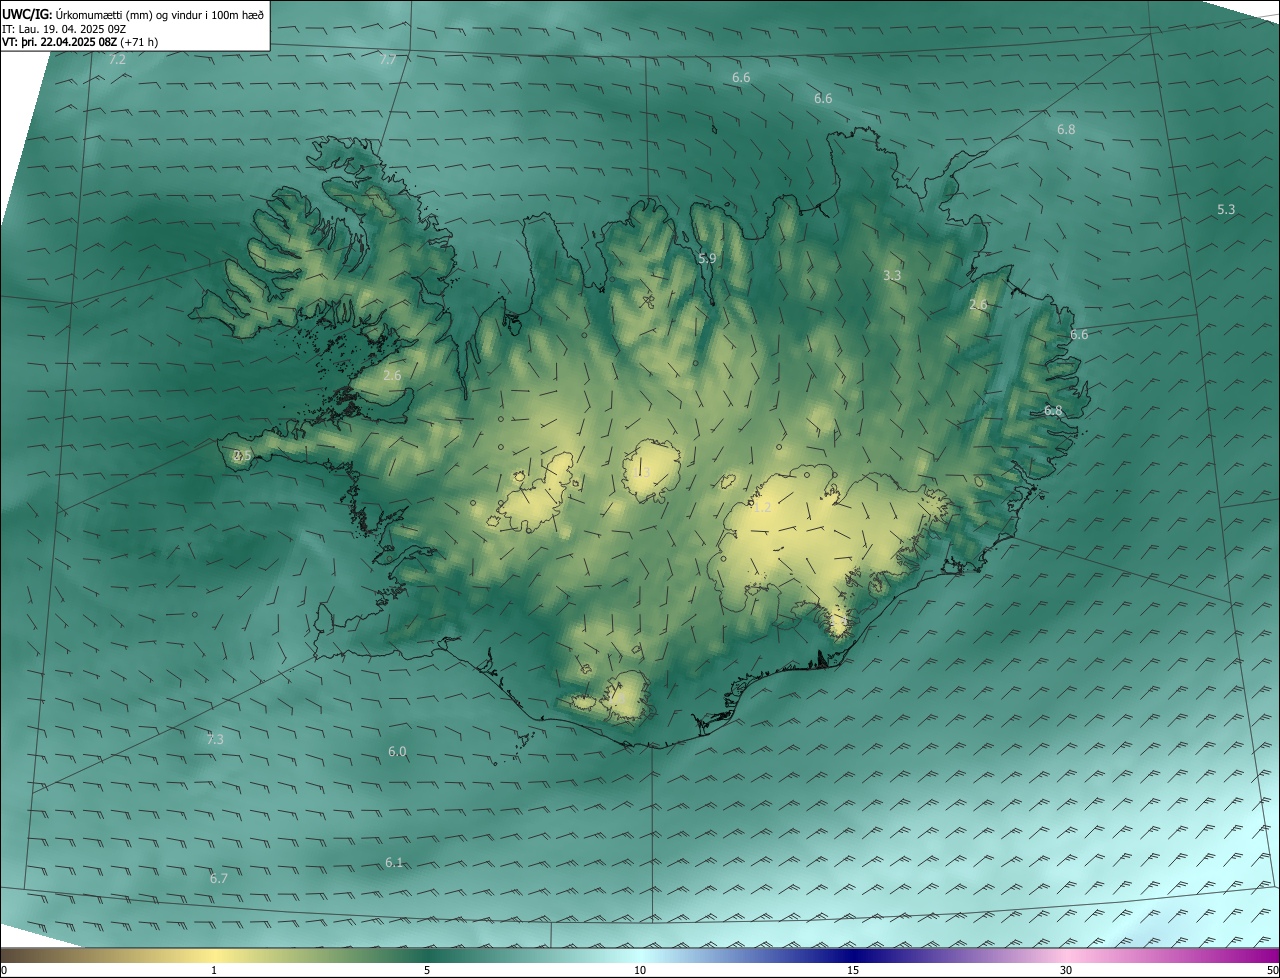Click the colorbar label '50'
This screenshot has height=978, width=1280.
tap(1272, 971)
